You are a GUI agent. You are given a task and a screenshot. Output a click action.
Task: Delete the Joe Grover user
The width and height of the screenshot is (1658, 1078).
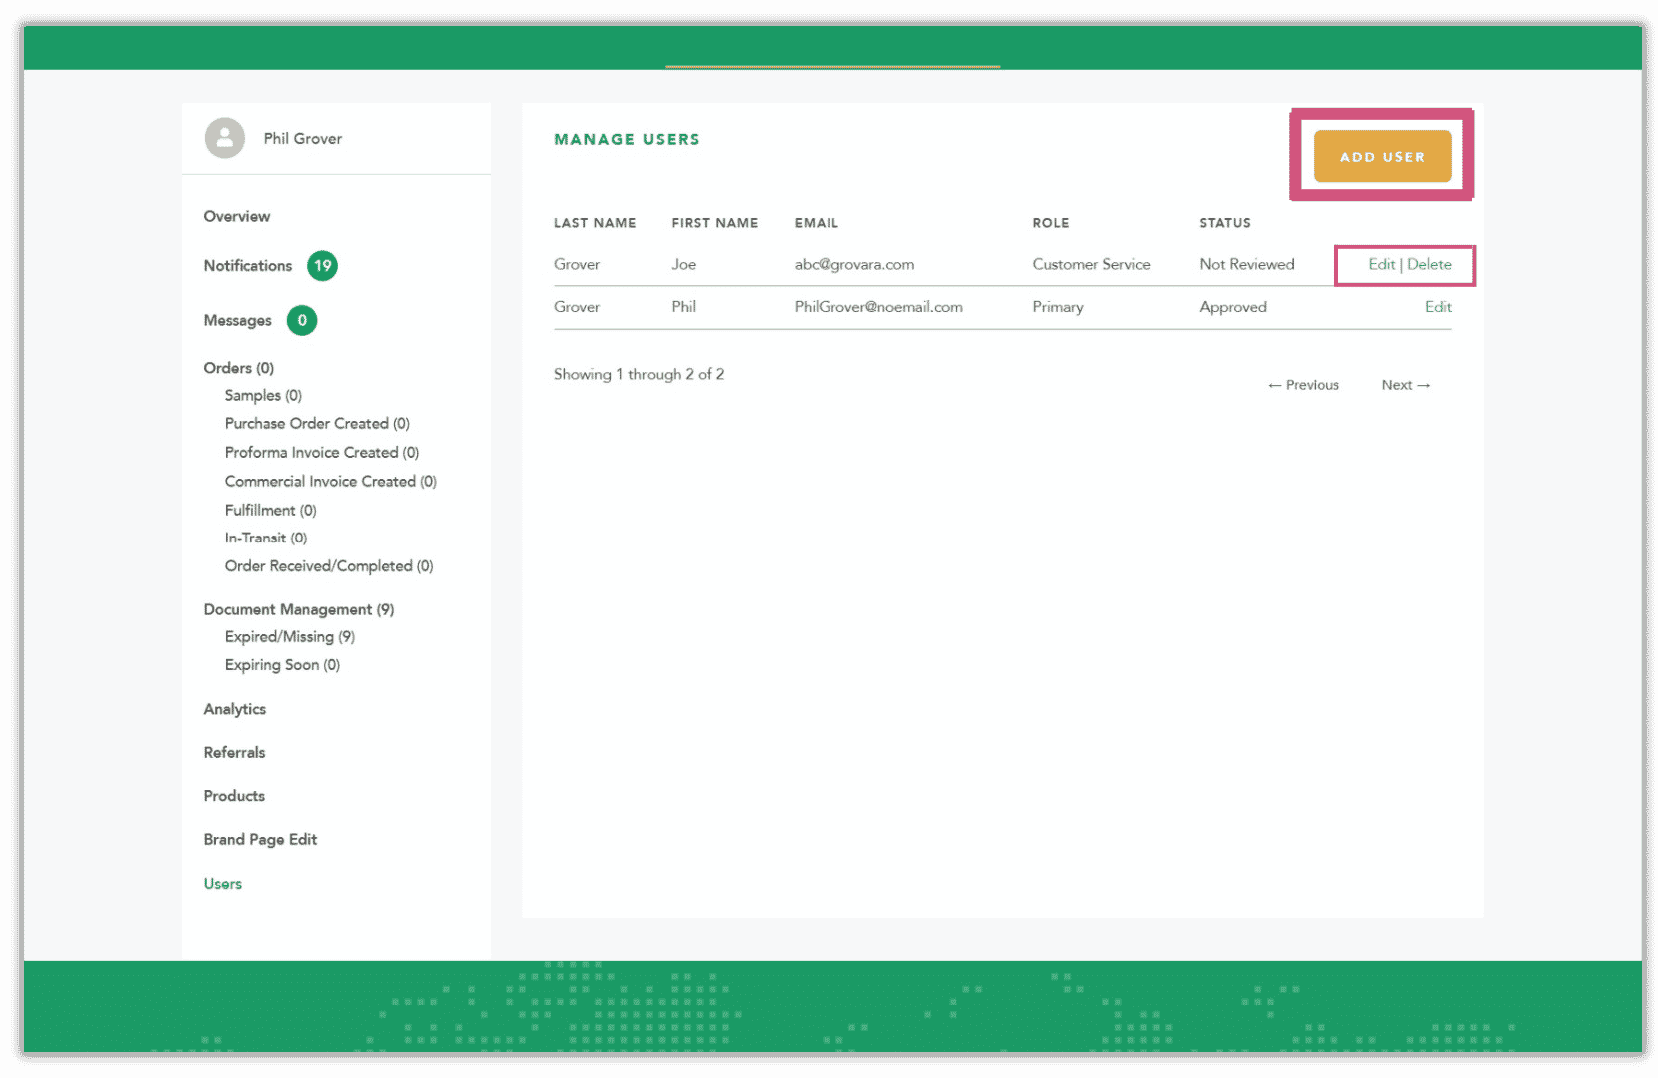tap(1429, 264)
